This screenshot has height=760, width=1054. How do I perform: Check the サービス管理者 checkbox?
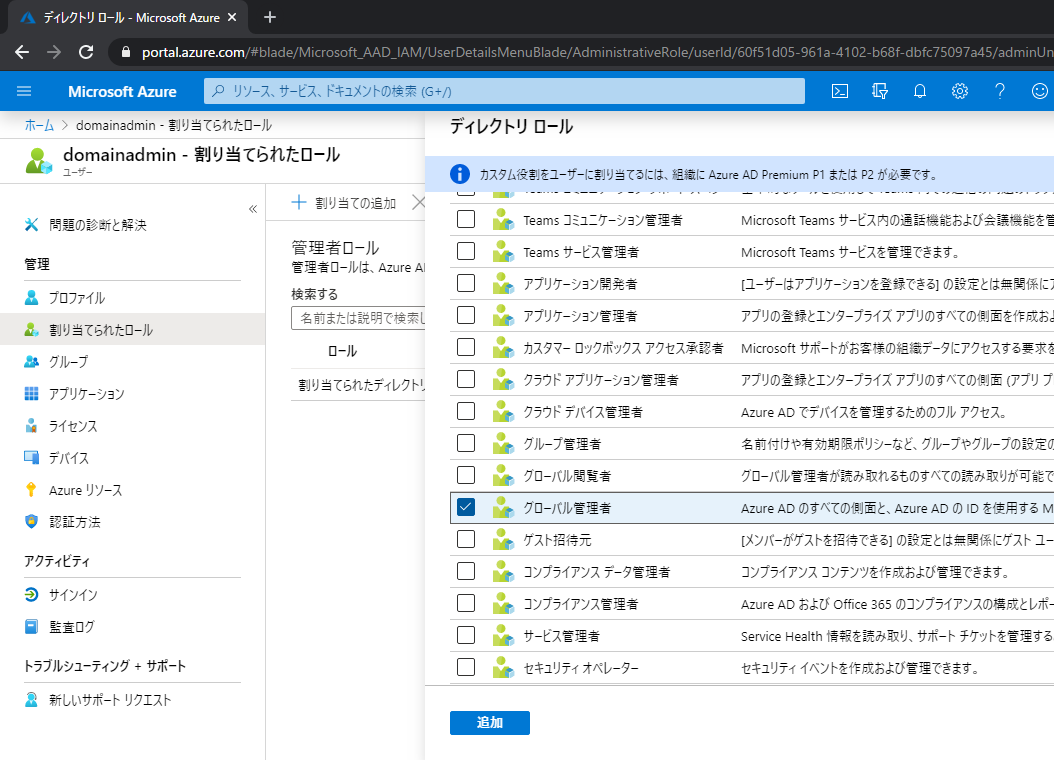tap(466, 635)
